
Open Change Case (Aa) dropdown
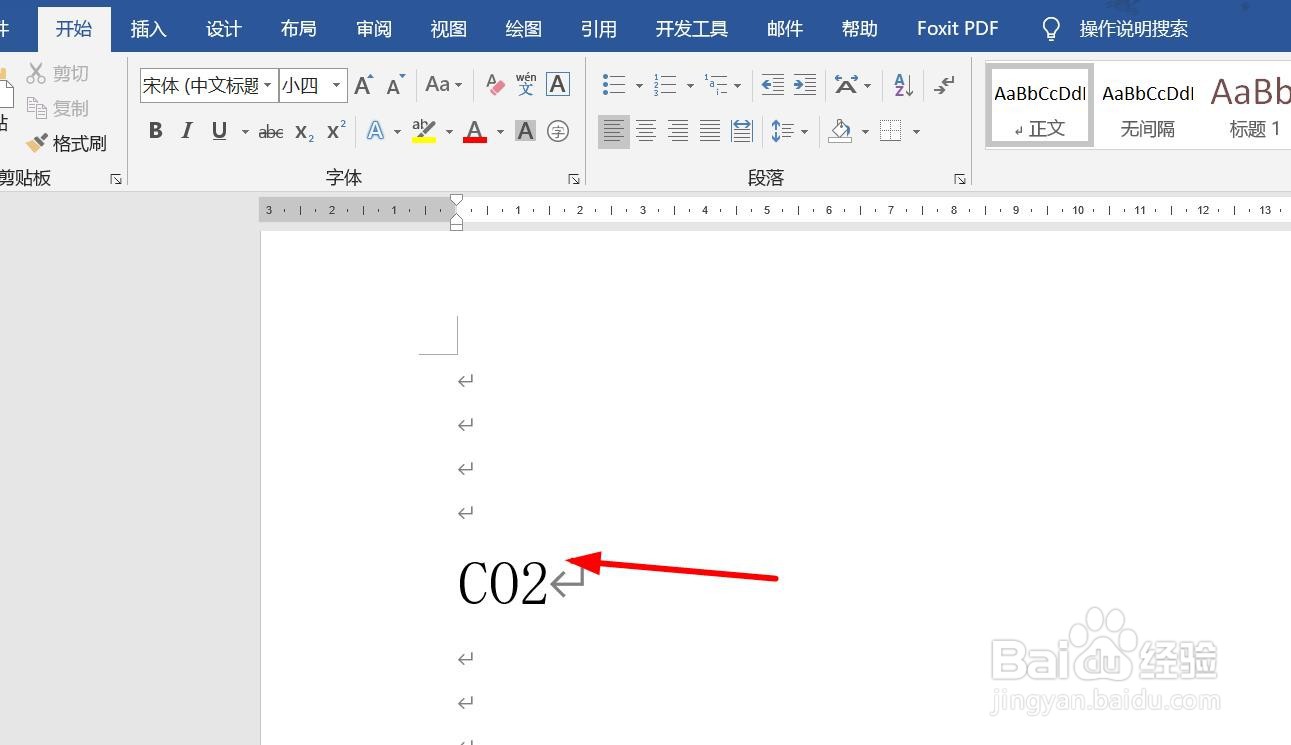444,85
